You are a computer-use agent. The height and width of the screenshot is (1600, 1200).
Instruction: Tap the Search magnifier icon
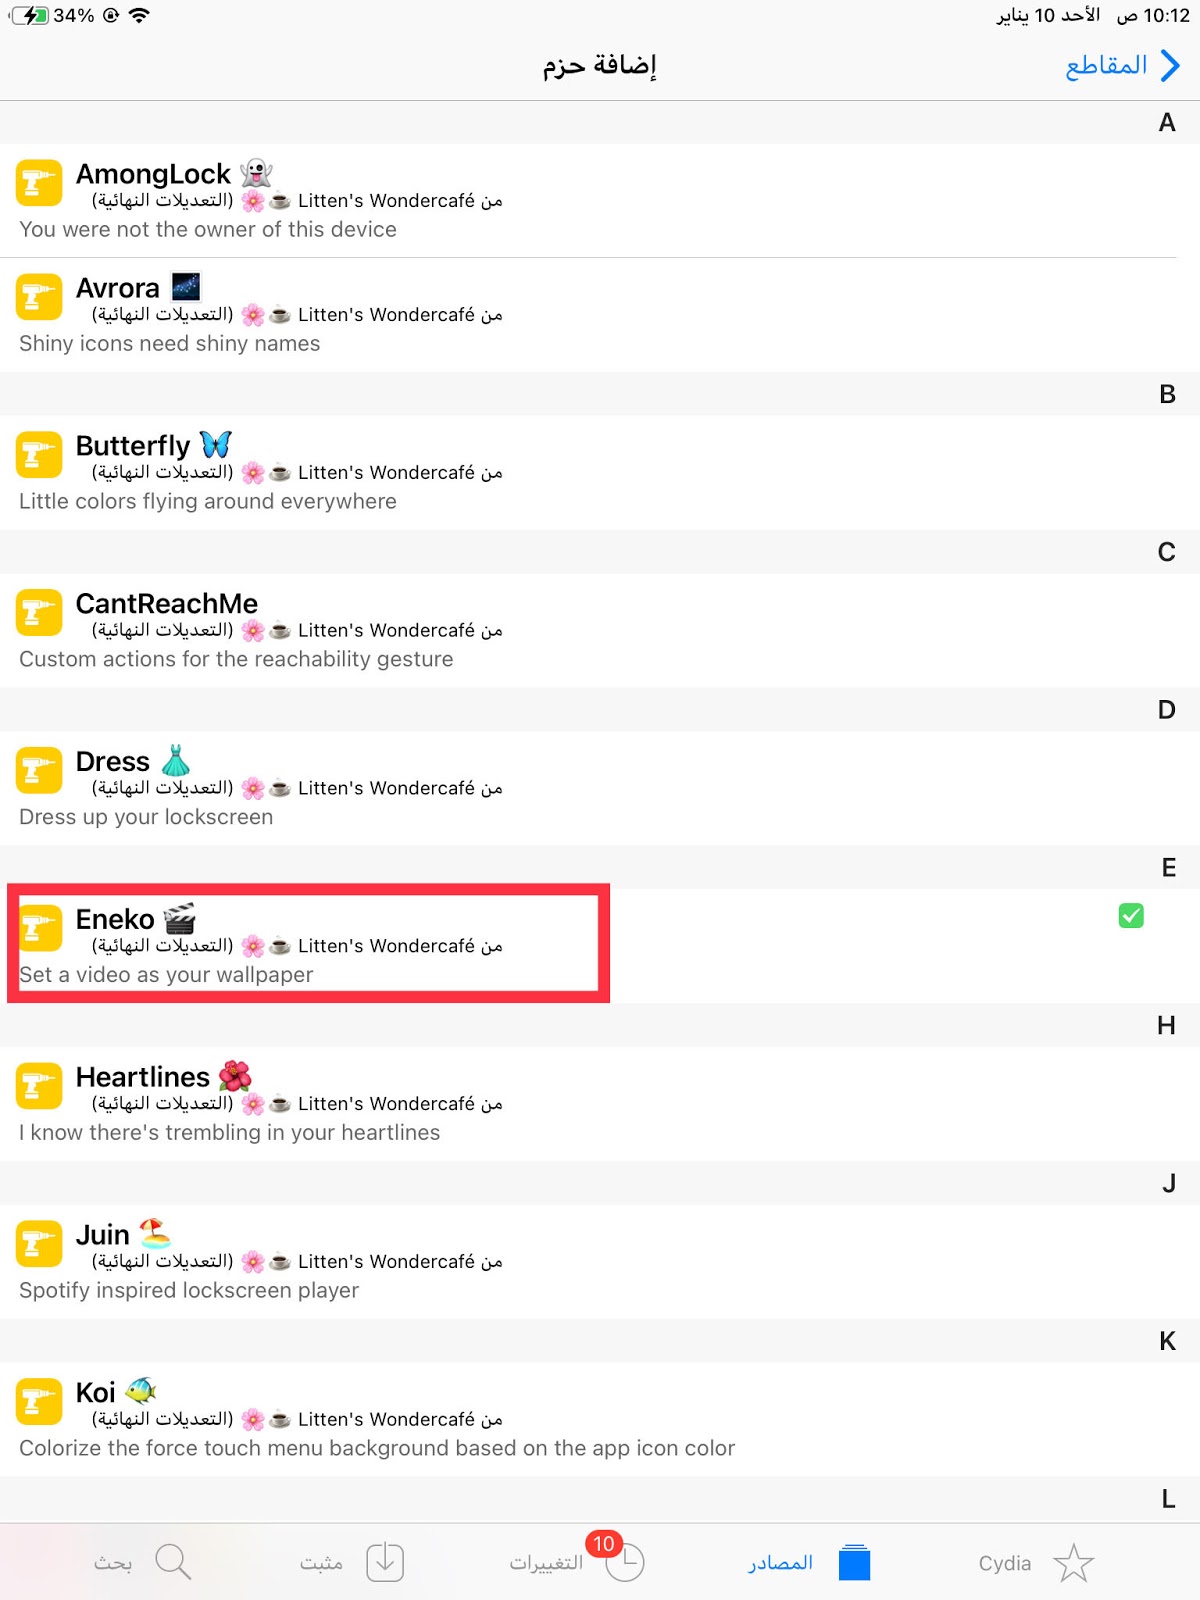[173, 1562]
